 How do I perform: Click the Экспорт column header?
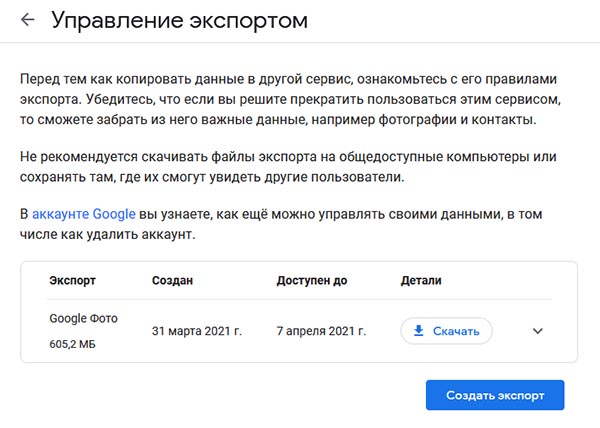pyautogui.click(x=72, y=280)
